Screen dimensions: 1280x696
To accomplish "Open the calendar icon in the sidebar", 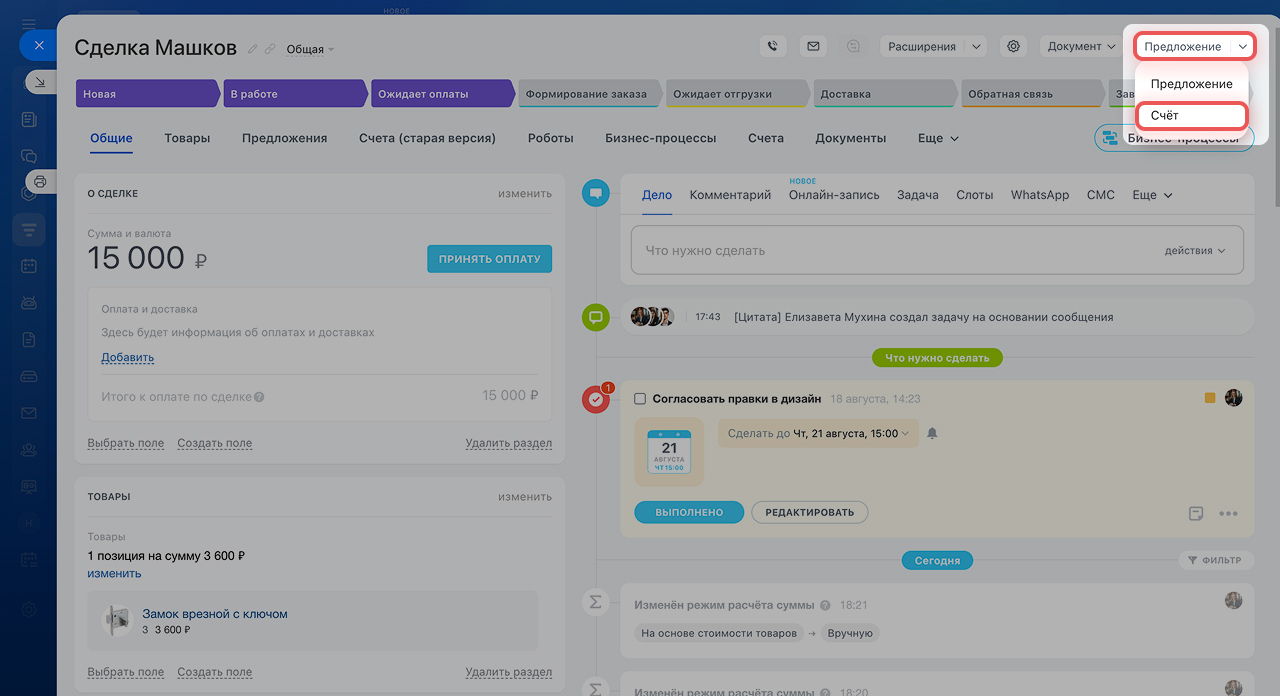I will pyautogui.click(x=29, y=266).
